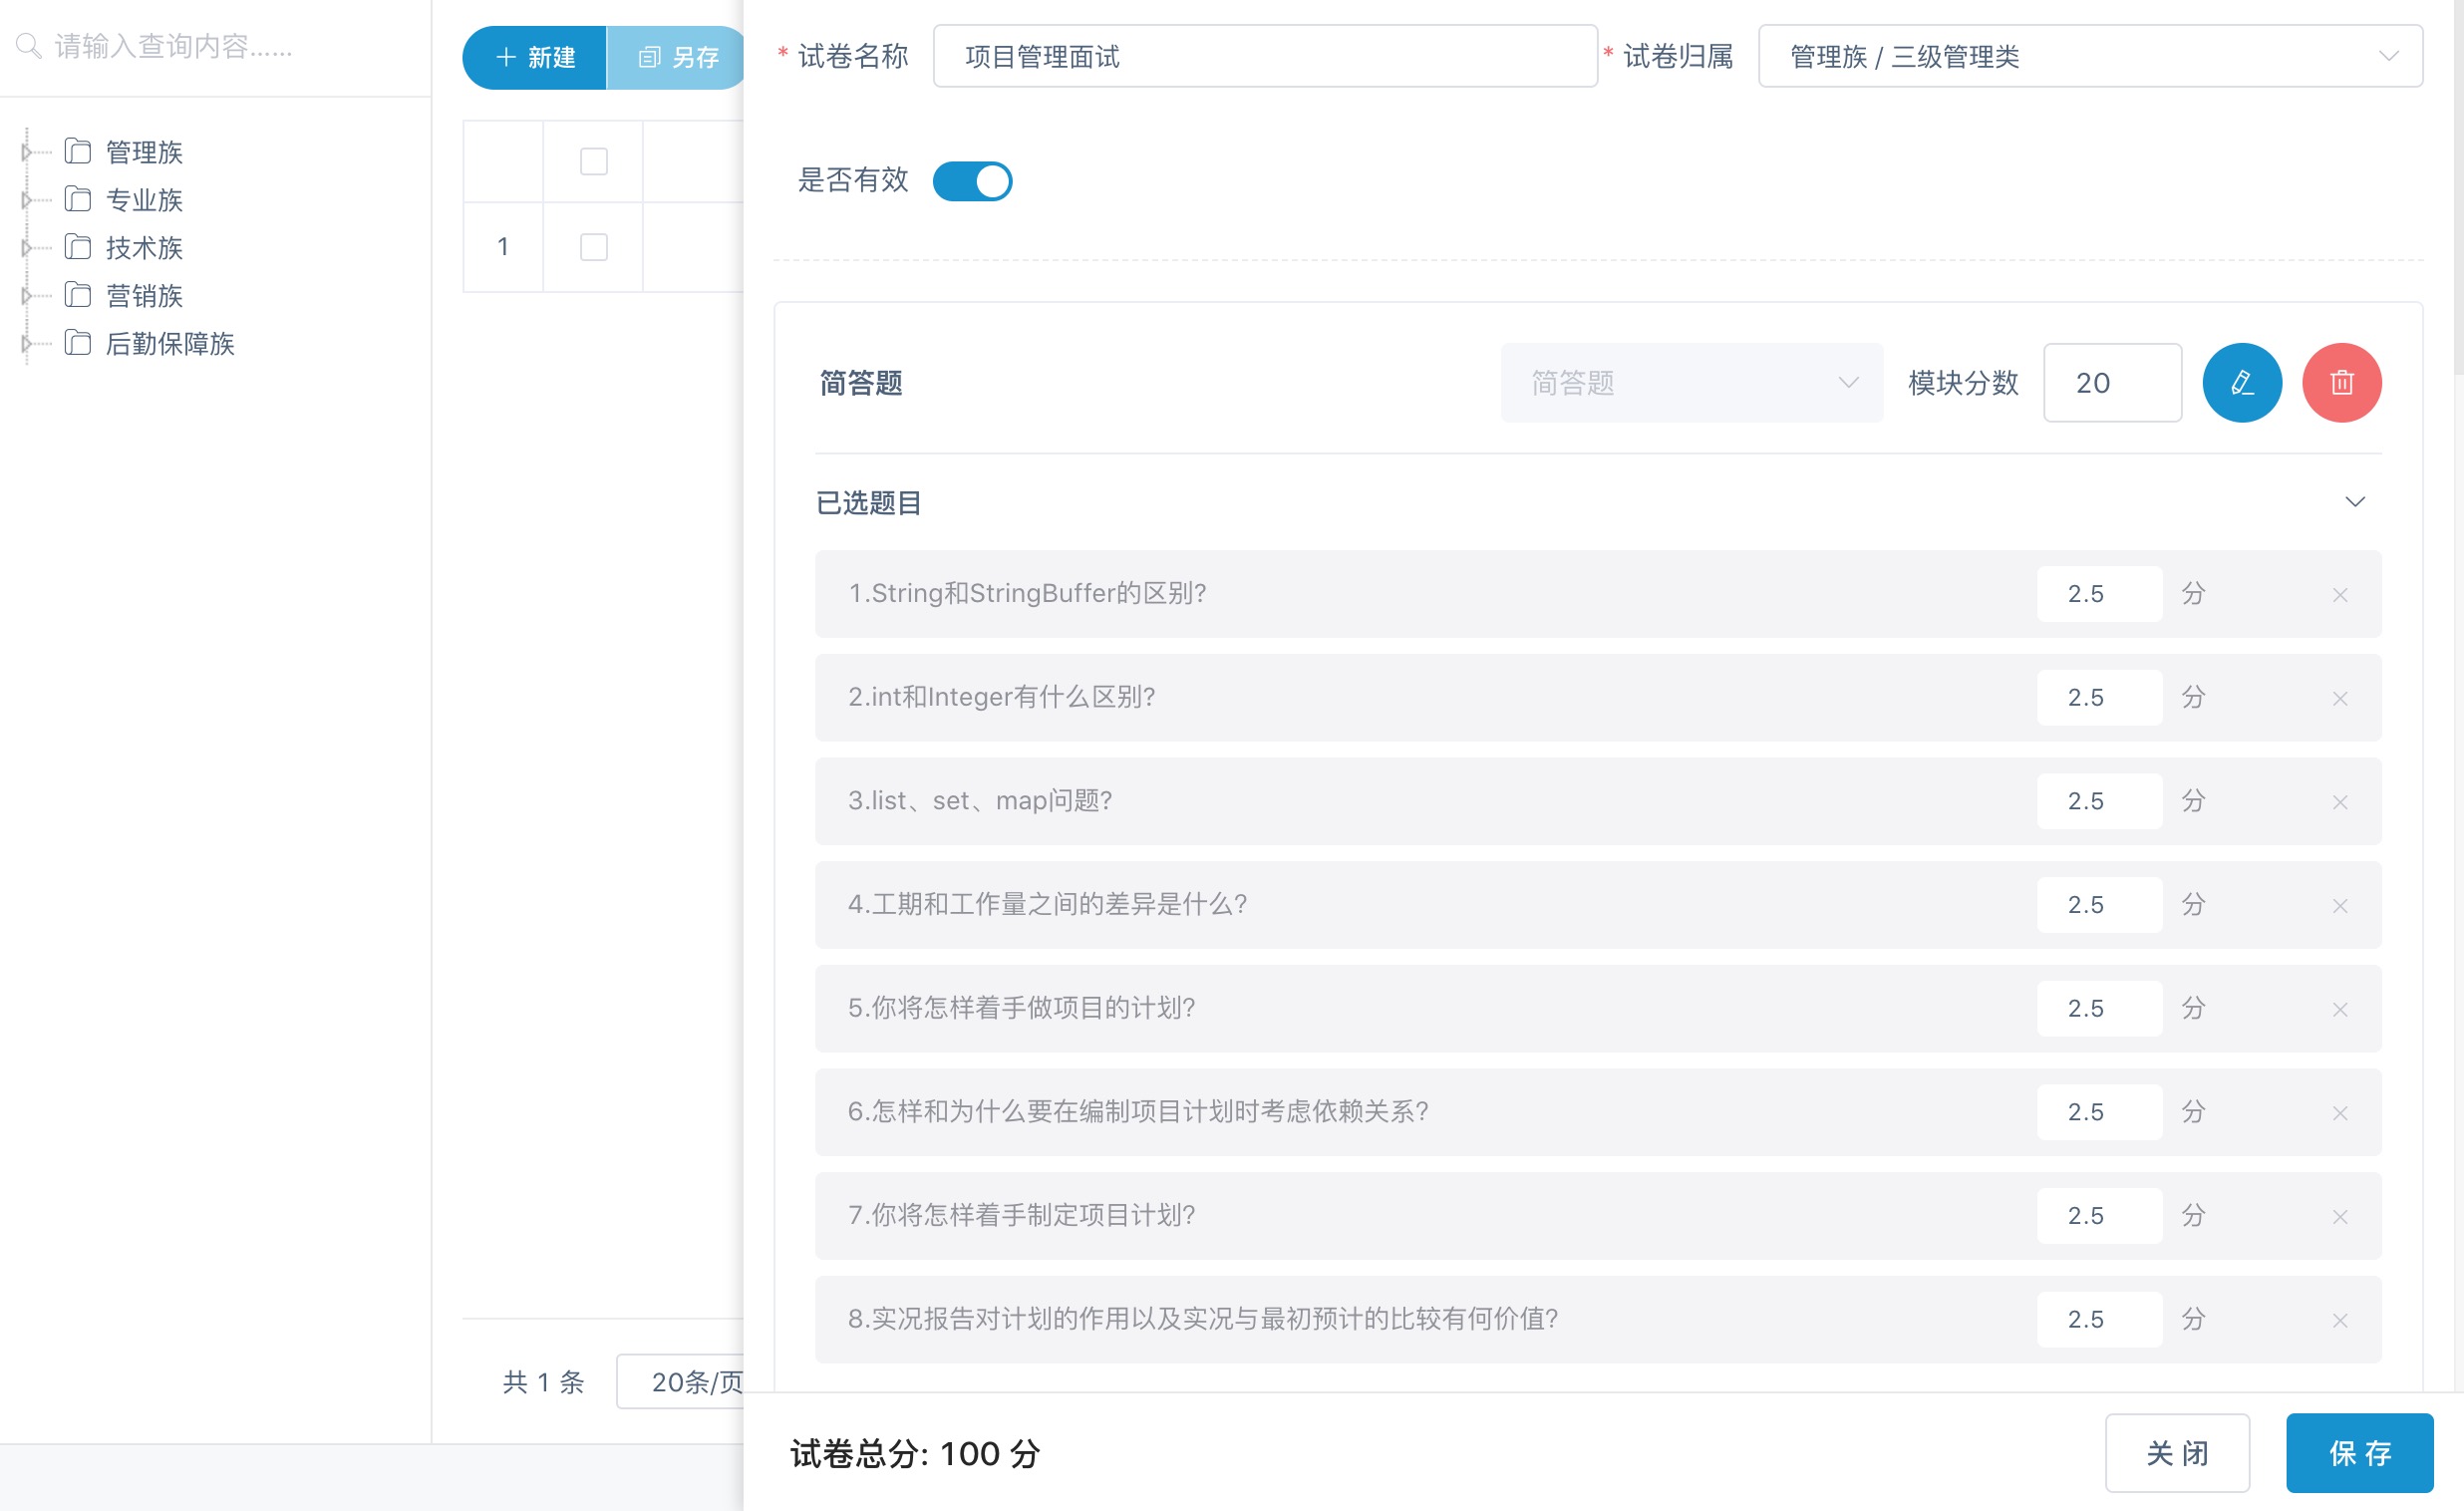Click the red trash delete icon
The width and height of the screenshot is (2464, 1511).
(x=2341, y=383)
